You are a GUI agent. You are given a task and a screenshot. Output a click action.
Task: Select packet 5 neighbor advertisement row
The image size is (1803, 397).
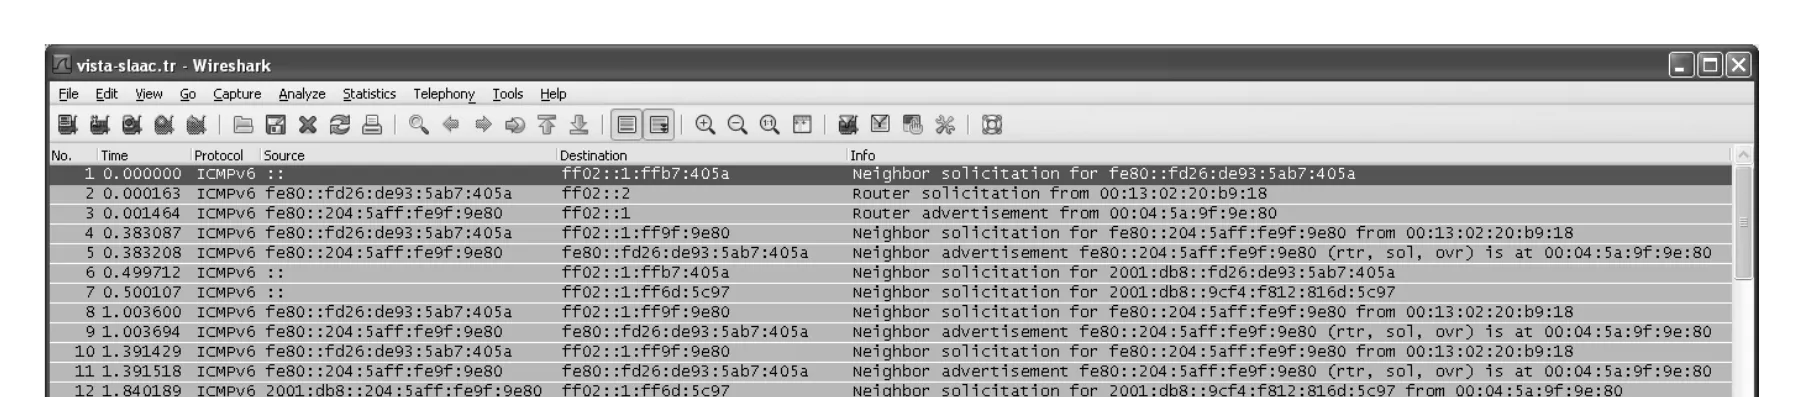[891, 253]
